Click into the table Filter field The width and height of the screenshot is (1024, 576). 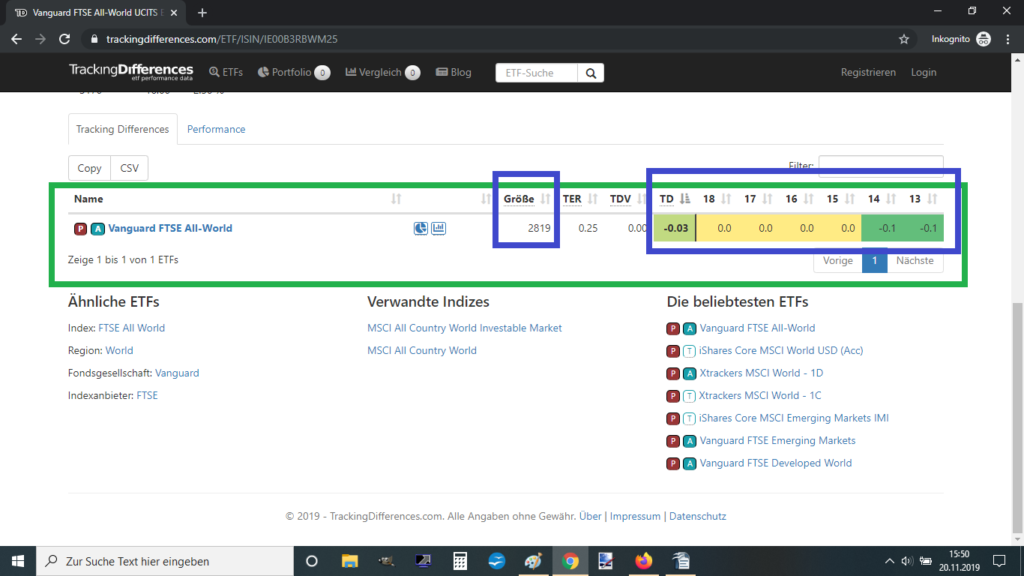(880, 166)
